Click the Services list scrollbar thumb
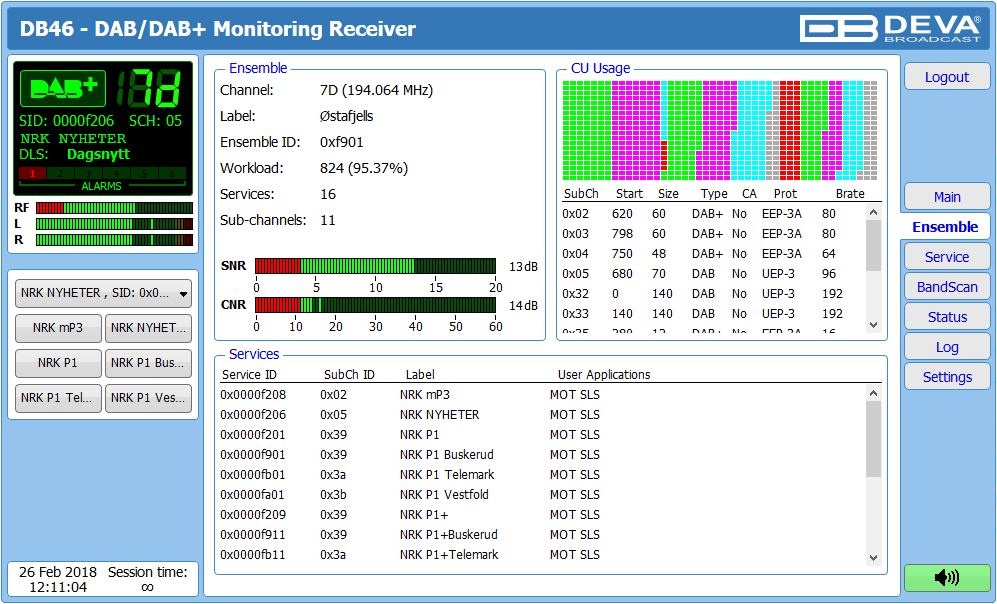 874,439
